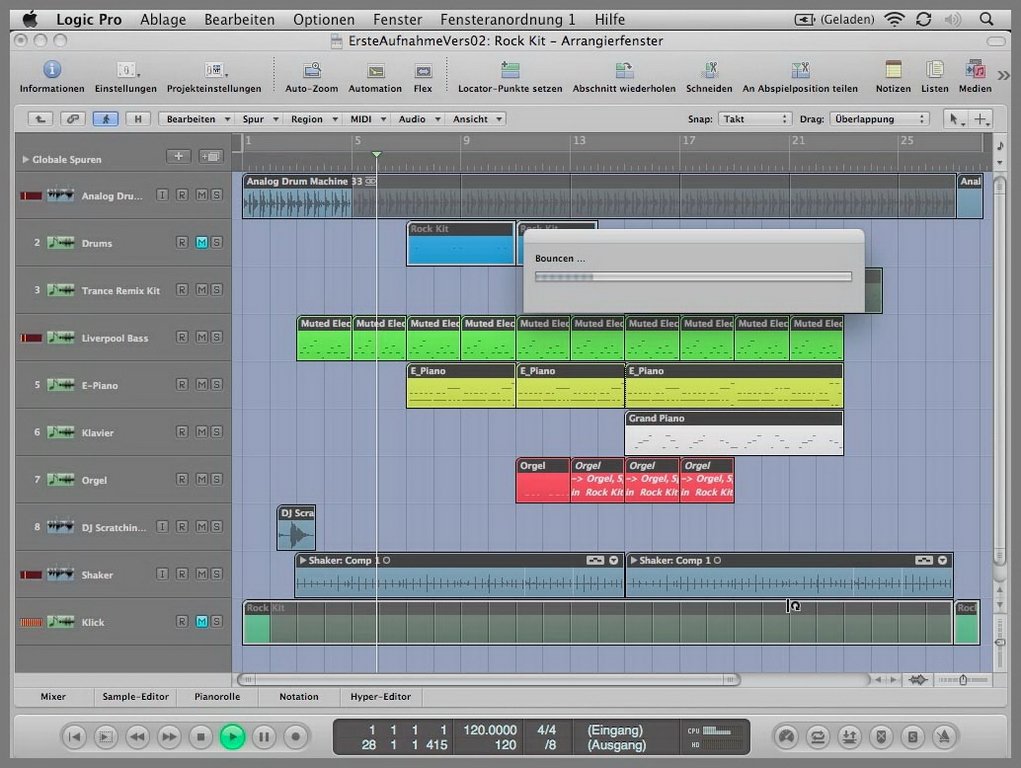Viewport: 1021px width, 768px height.
Task: Open the Spur local menu
Action: (259, 119)
